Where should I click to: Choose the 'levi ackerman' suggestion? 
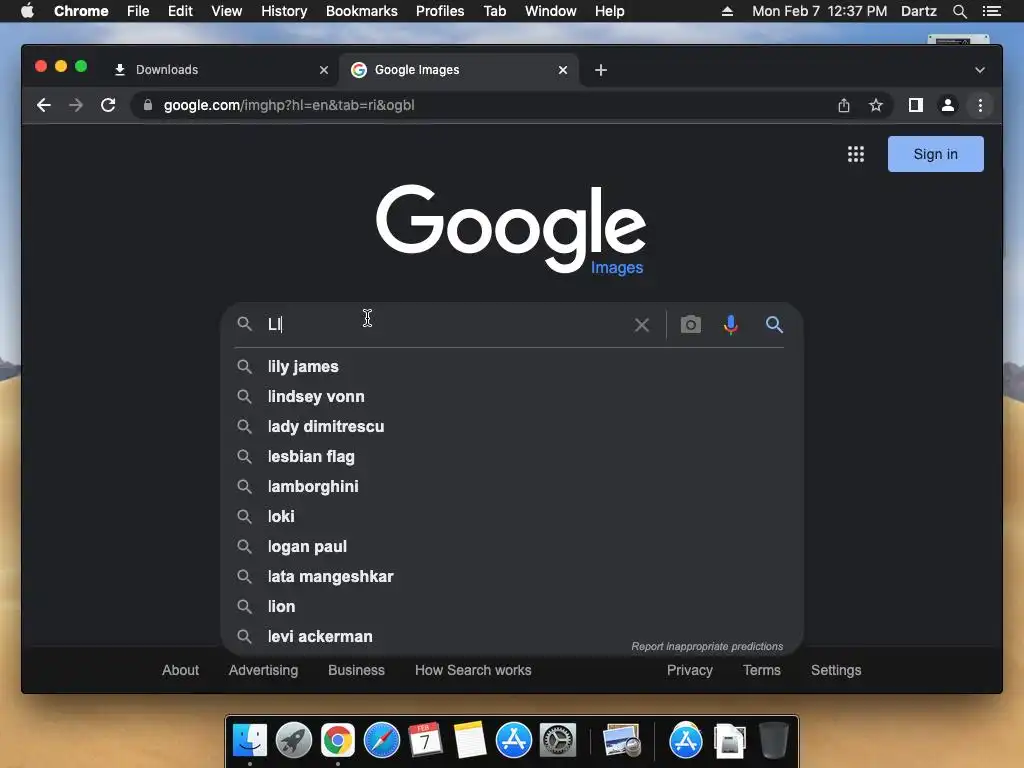click(x=511, y=636)
